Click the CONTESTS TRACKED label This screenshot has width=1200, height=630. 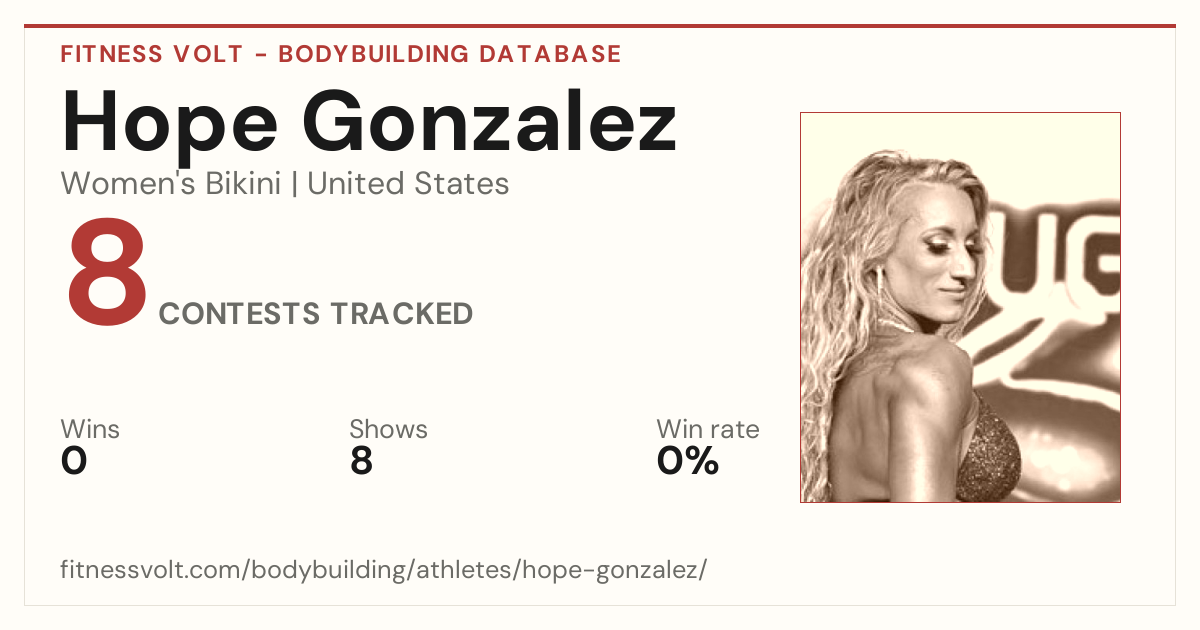316,314
